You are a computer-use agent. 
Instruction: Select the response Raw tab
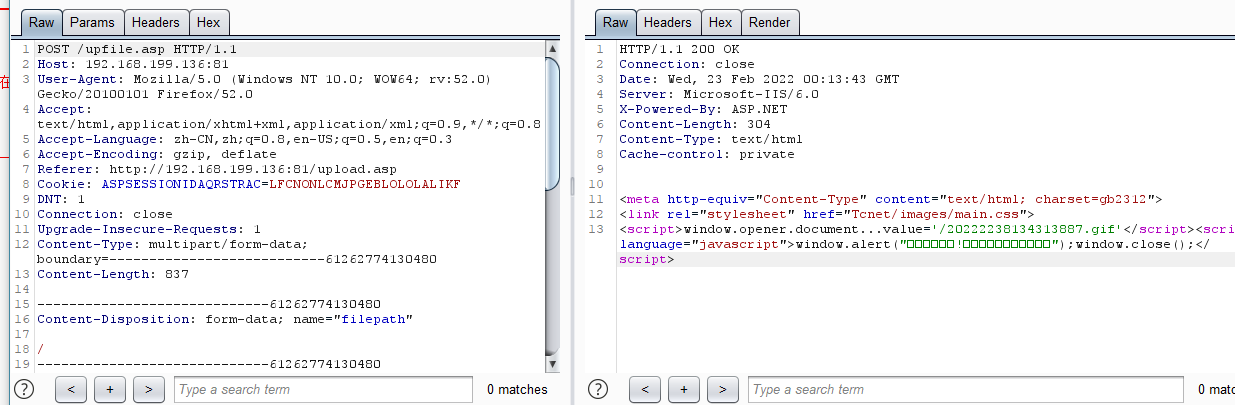pyautogui.click(x=615, y=22)
